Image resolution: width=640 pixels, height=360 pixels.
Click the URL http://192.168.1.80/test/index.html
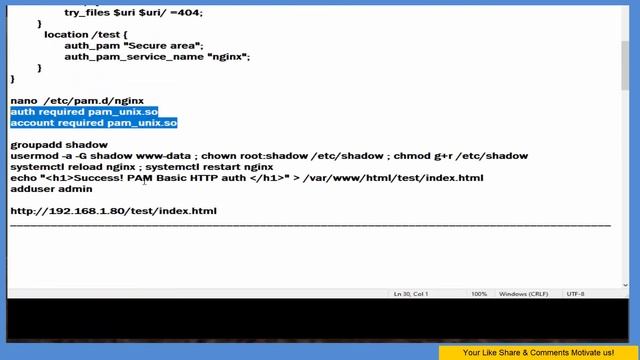(113, 211)
